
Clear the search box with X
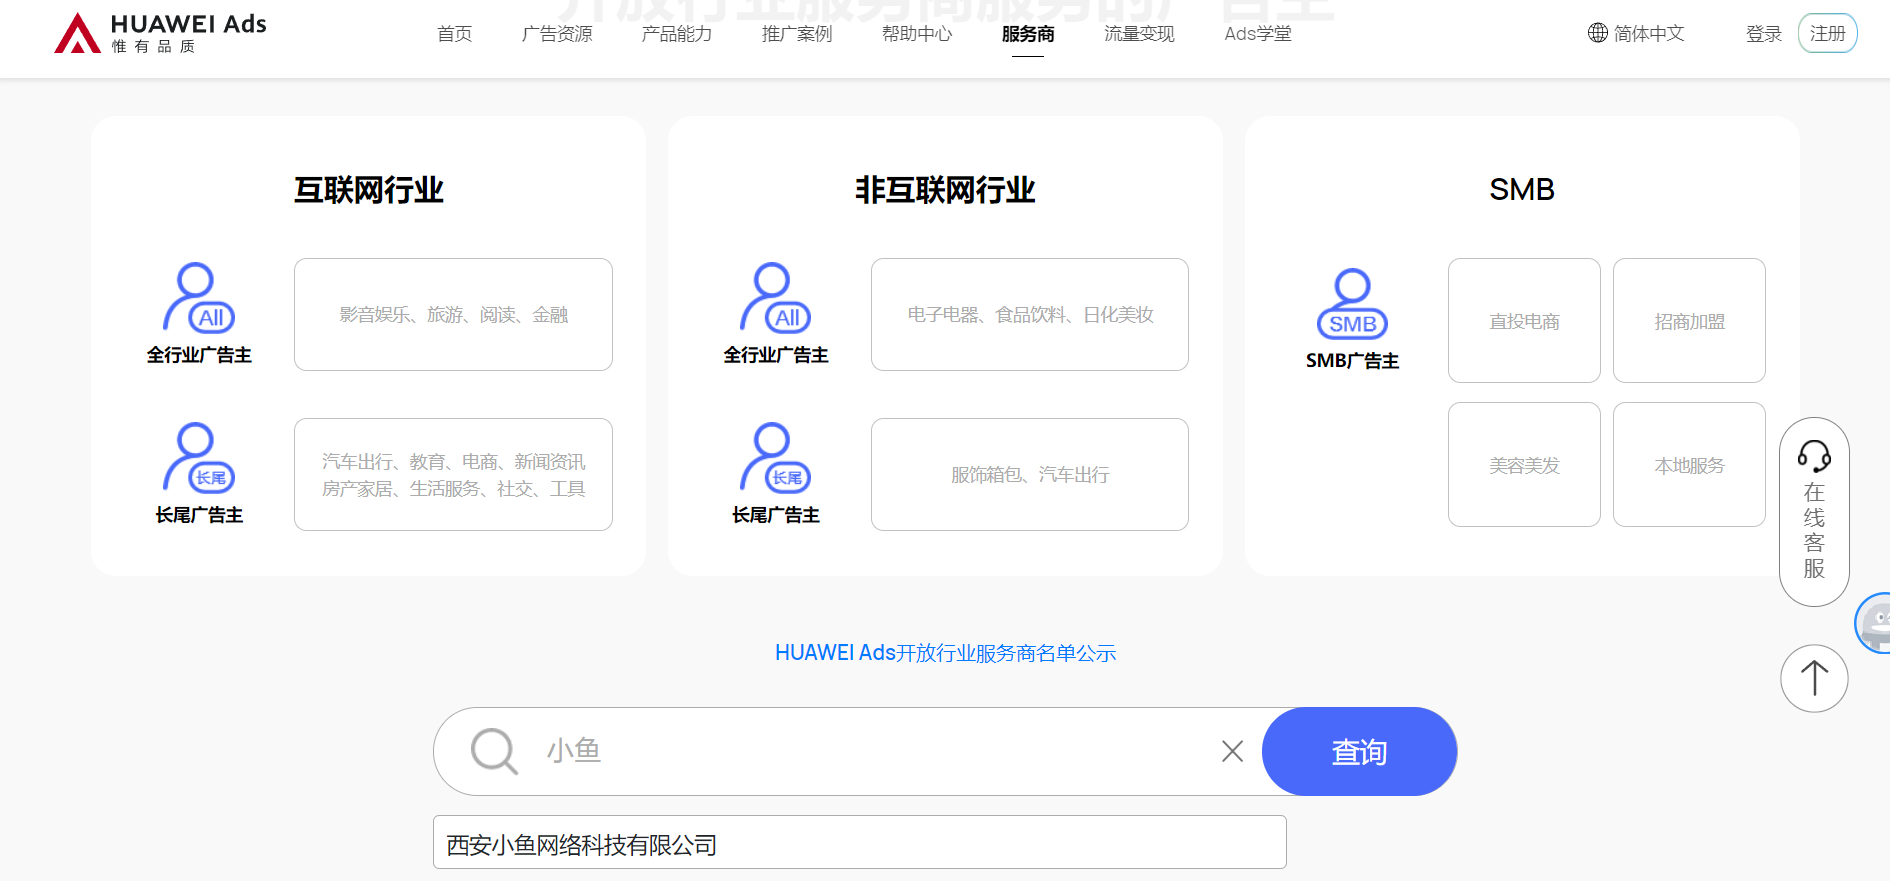(1232, 751)
